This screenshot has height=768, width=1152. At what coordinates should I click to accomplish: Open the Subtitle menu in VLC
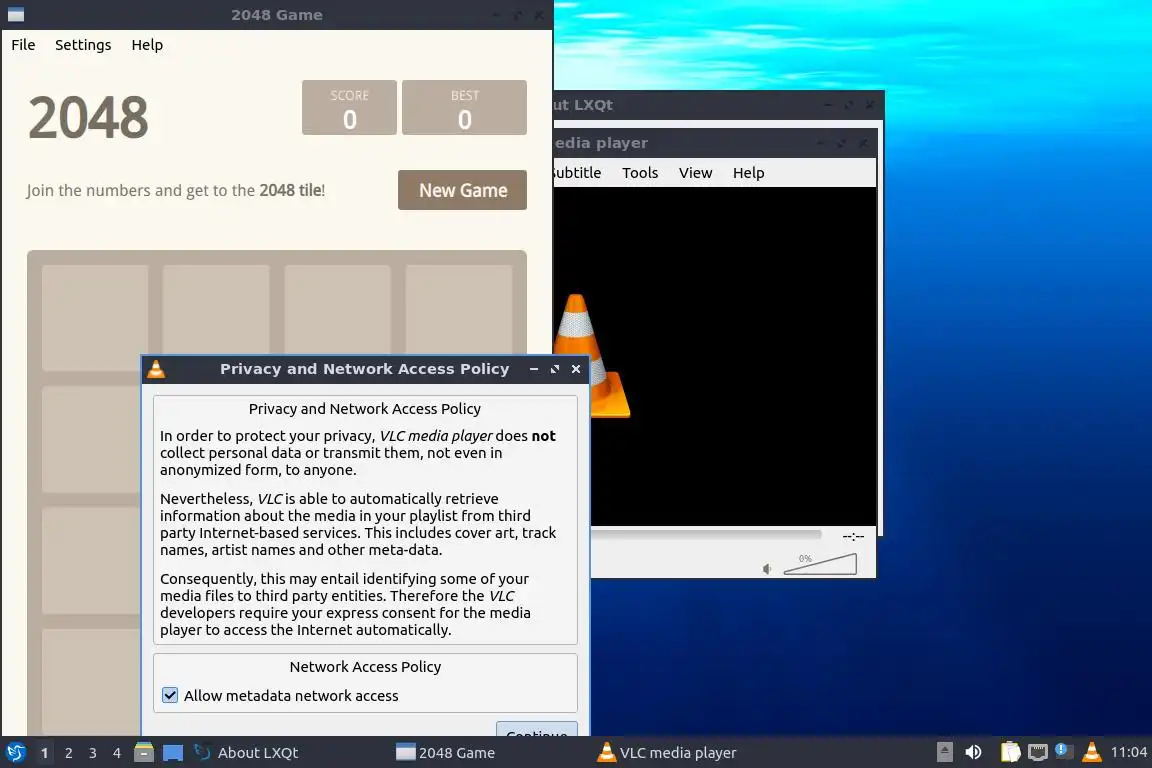coord(576,173)
